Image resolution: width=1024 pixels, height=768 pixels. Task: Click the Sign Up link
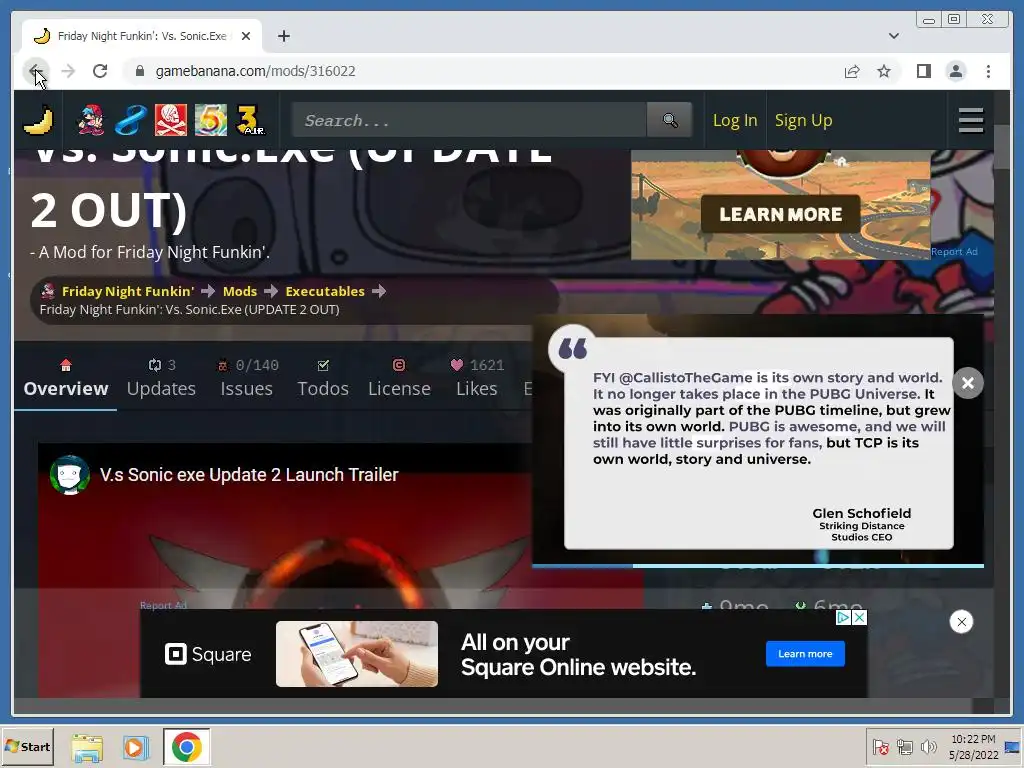pos(803,120)
